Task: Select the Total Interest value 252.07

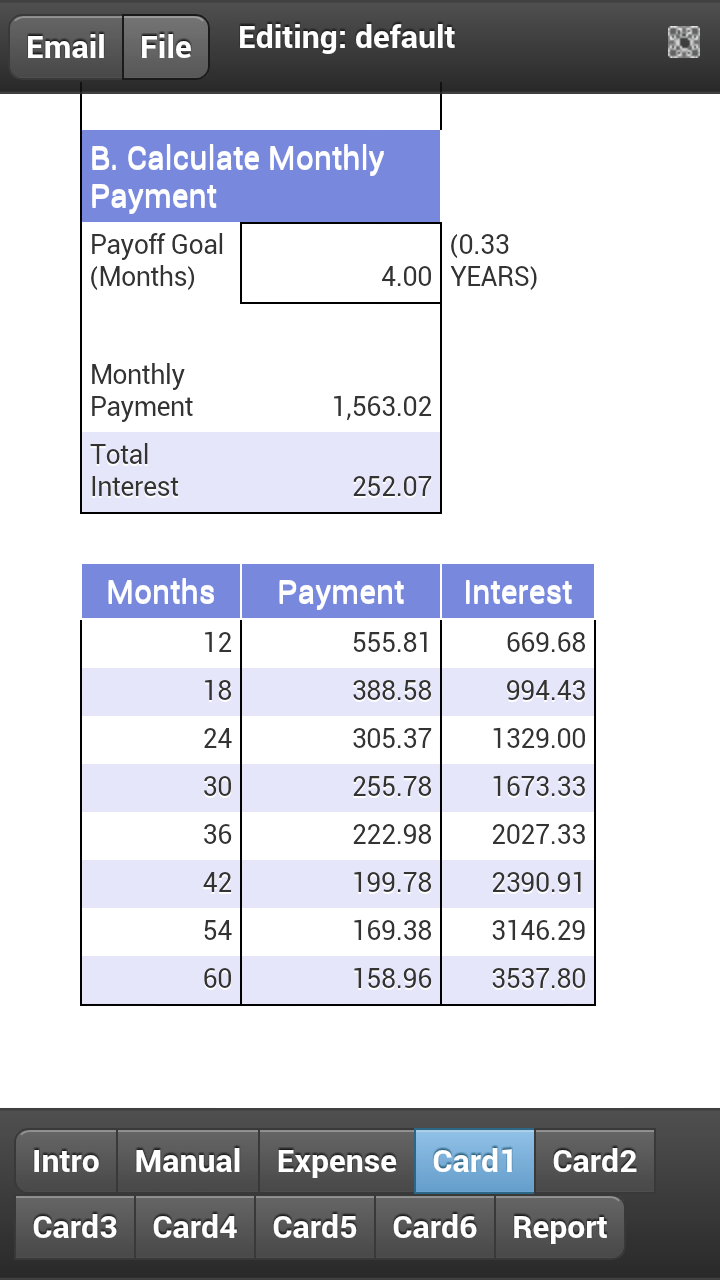Action: (x=392, y=487)
